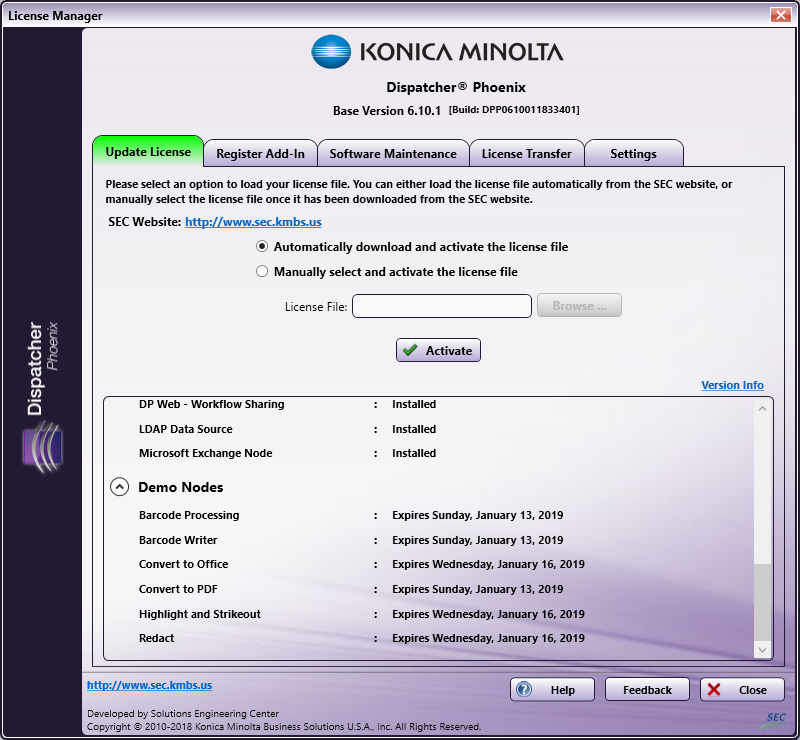This screenshot has width=800, height=740.
Task: Select the Microsoft Exchange Node row
Action: [x=287, y=453]
